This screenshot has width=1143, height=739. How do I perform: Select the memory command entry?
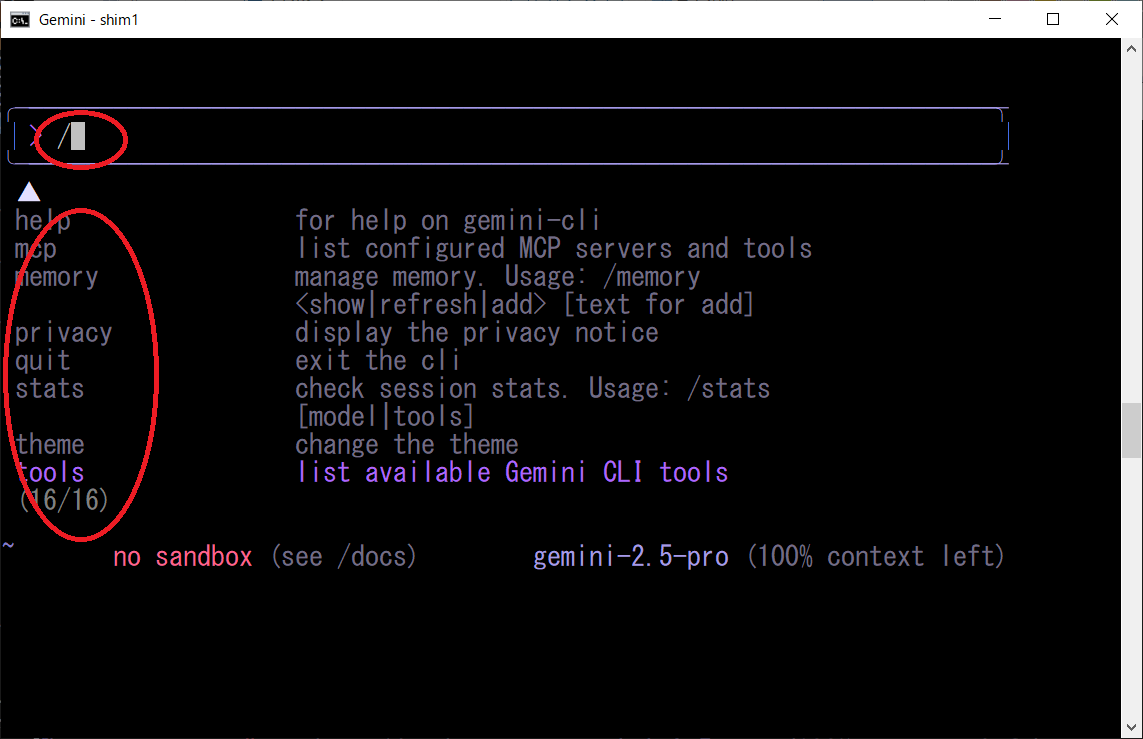[x=56, y=277]
